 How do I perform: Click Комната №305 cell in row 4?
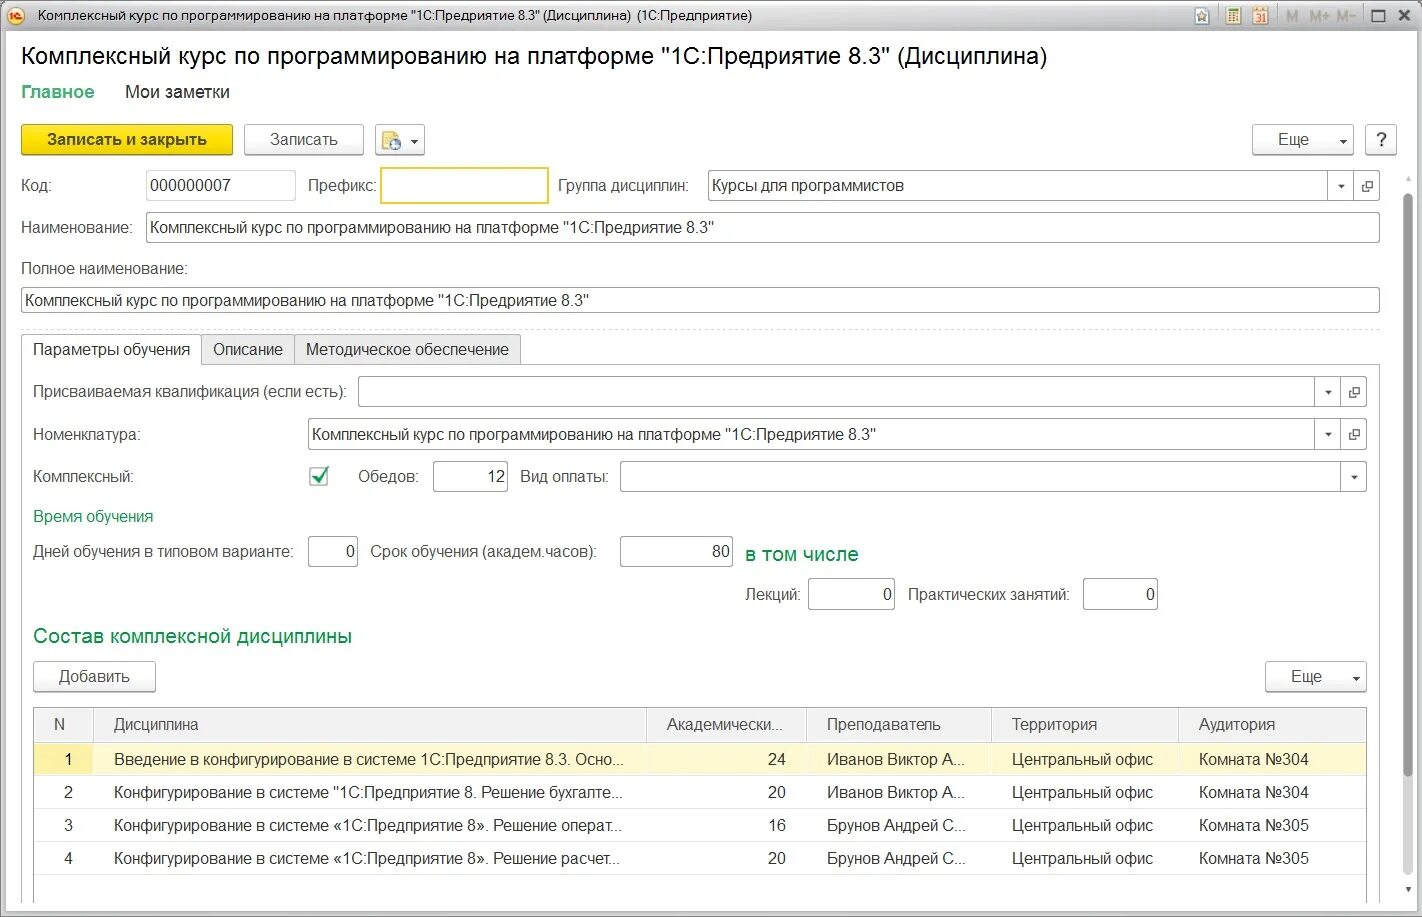click(x=1254, y=859)
